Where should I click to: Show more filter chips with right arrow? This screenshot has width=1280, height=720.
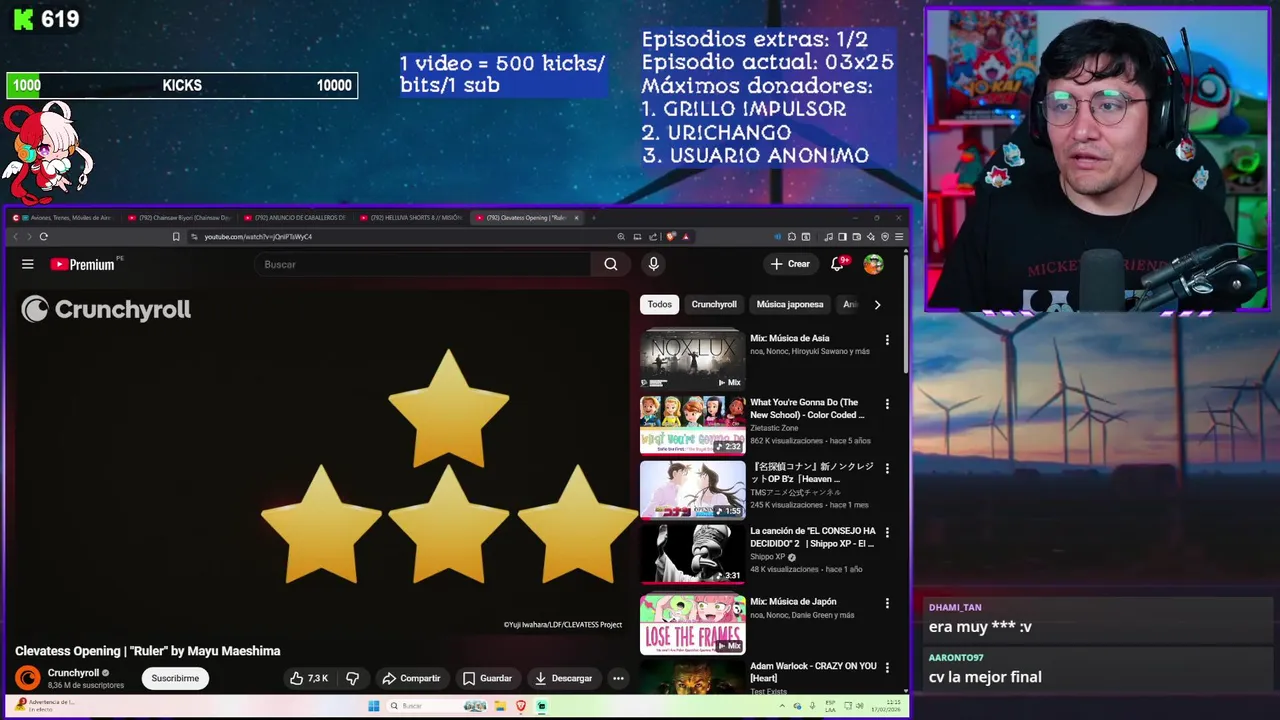point(877,304)
